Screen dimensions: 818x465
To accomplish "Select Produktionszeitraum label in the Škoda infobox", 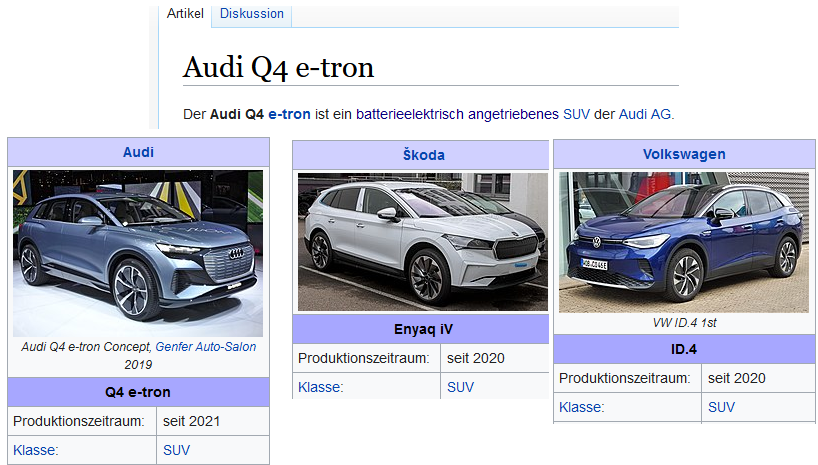I will point(364,358).
